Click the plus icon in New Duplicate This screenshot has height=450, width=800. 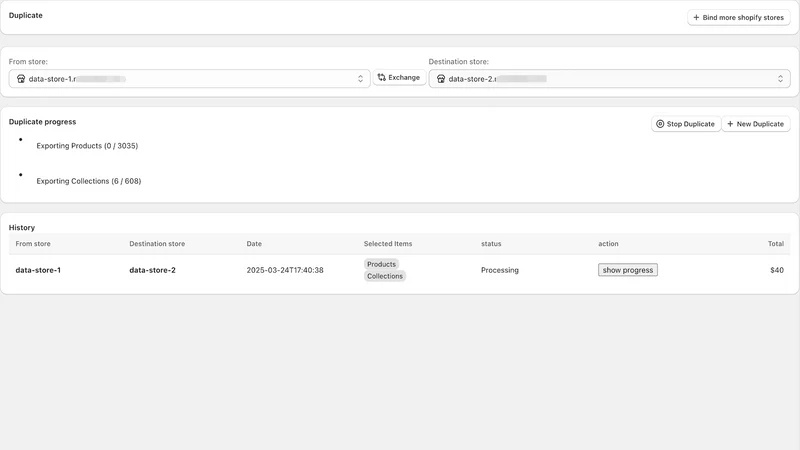tap(730, 124)
